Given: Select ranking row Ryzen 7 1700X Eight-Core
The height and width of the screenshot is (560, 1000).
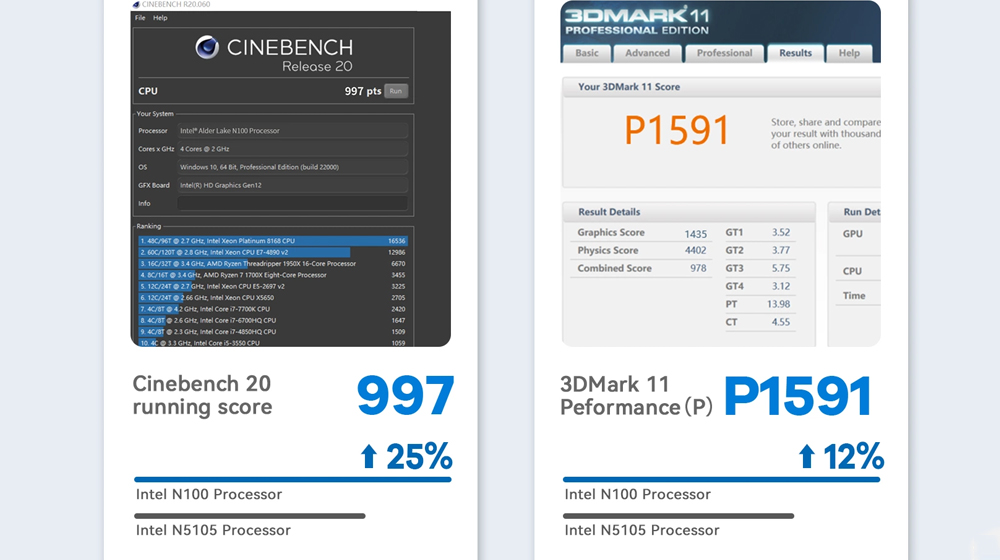Looking at the screenshot, I should (273, 275).
